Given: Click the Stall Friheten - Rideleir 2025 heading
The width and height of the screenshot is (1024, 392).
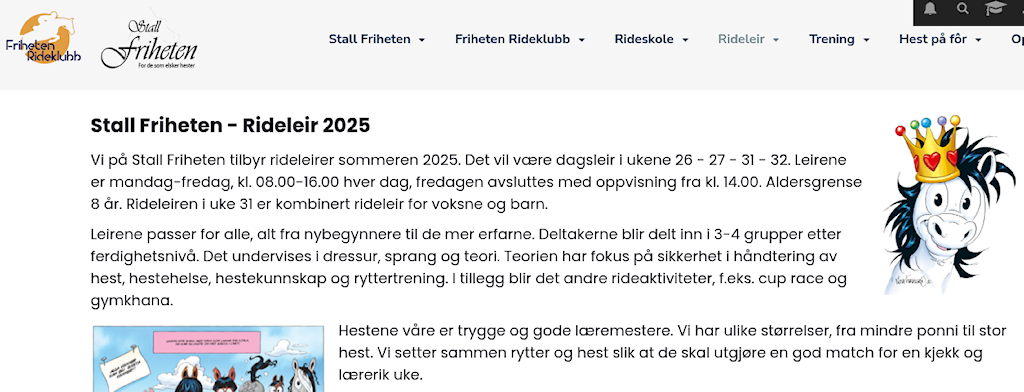Looking at the screenshot, I should 231,125.
